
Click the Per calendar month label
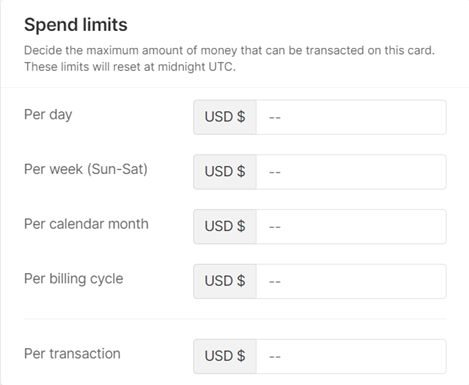(x=86, y=224)
